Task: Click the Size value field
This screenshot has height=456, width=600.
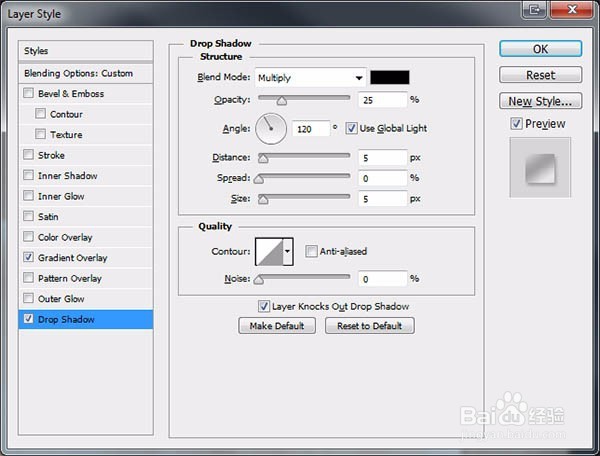Action: (x=382, y=199)
